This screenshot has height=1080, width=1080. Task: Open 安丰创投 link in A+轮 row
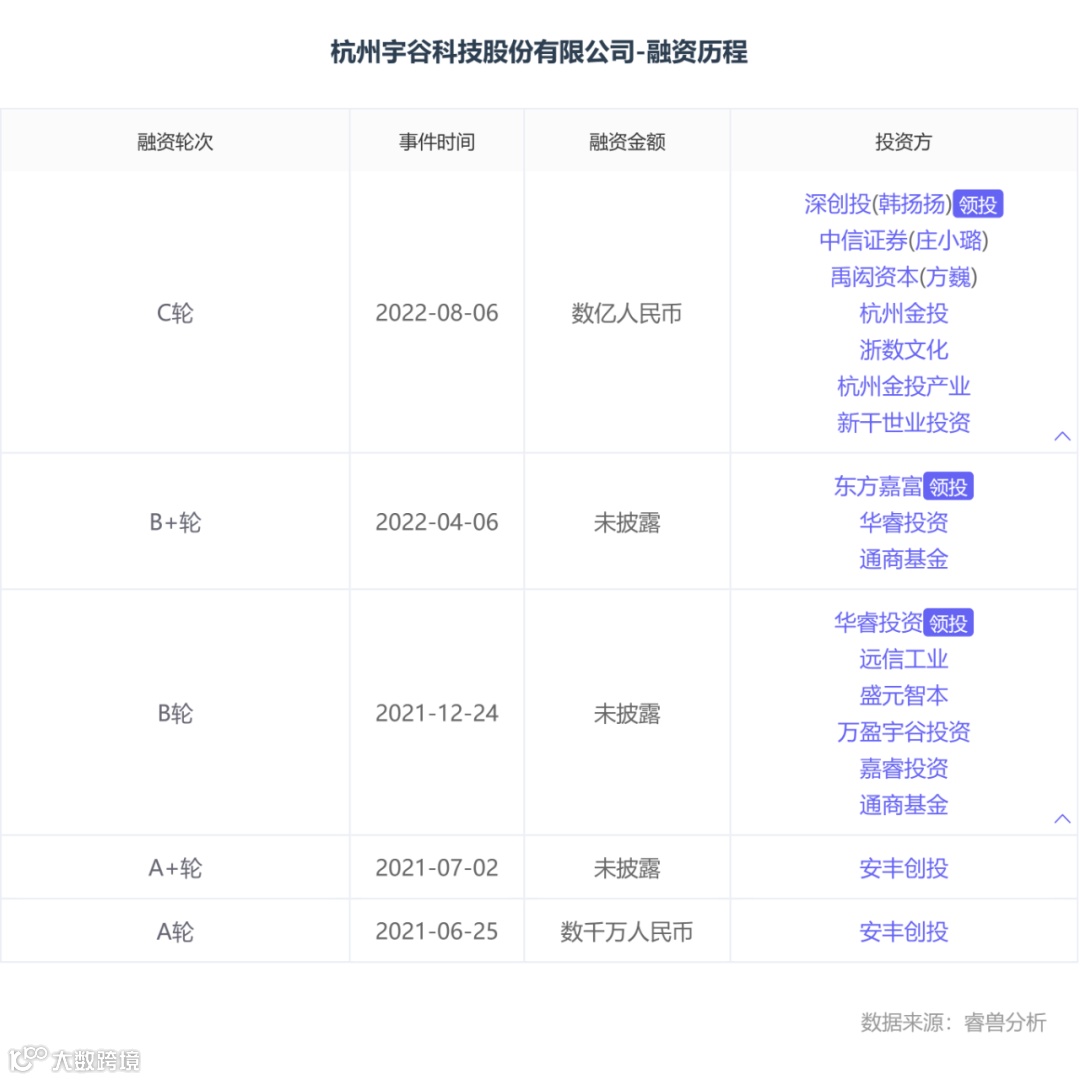pos(904,868)
